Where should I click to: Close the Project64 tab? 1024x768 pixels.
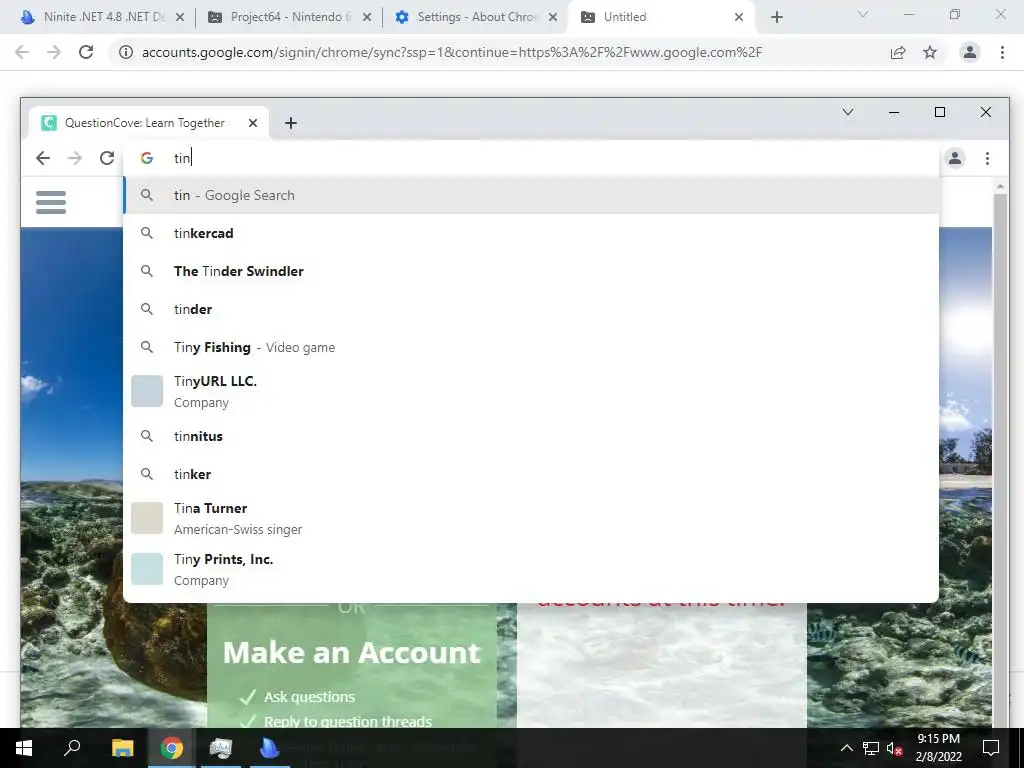click(x=367, y=17)
